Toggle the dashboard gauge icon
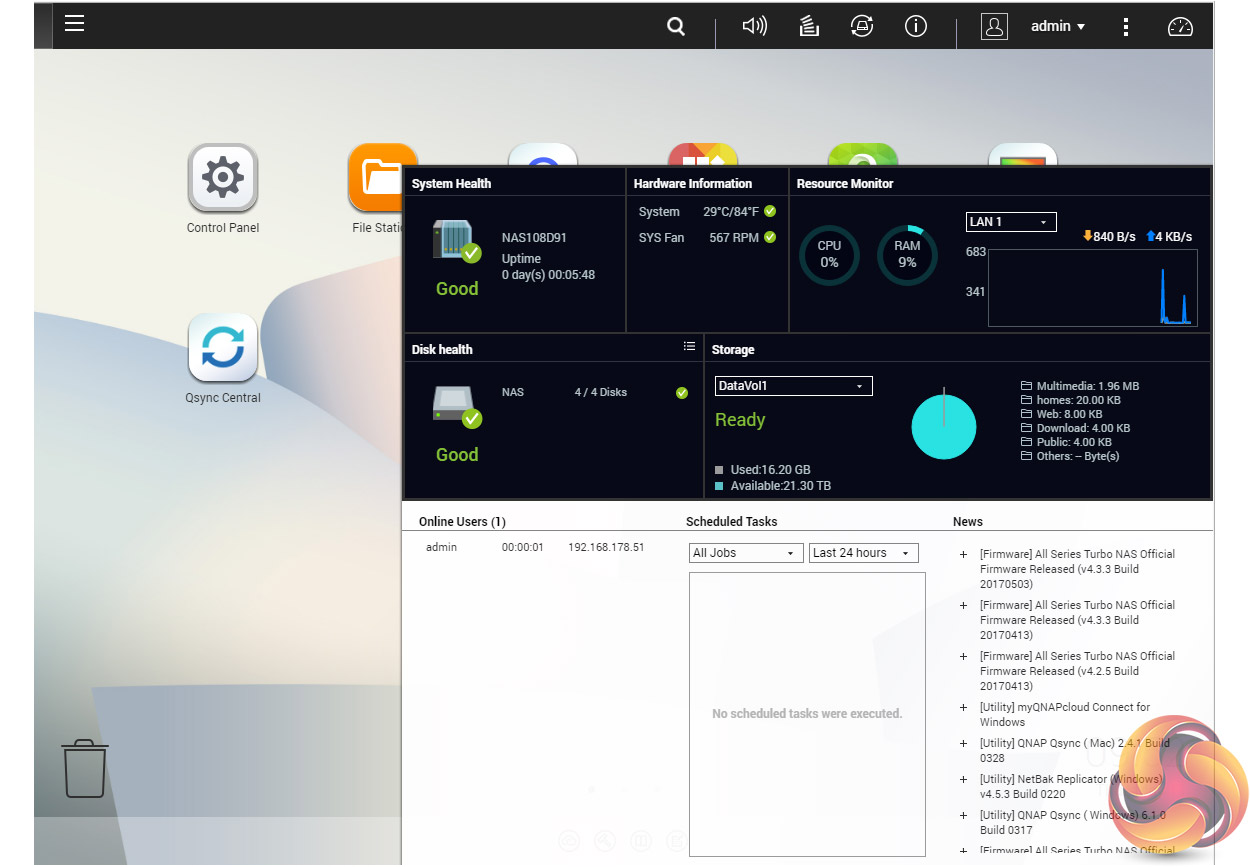The image size is (1250, 867). [x=1180, y=27]
